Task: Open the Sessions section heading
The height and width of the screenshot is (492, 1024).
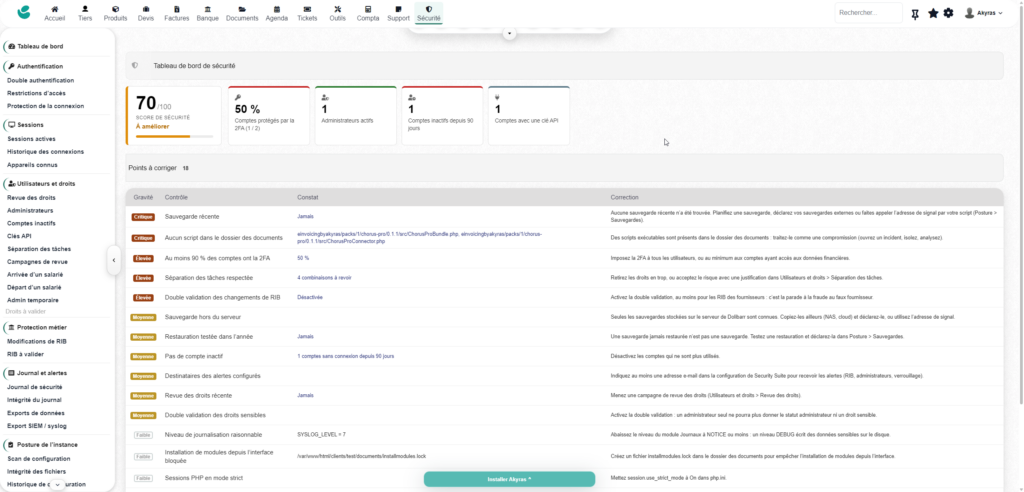Action: point(30,125)
